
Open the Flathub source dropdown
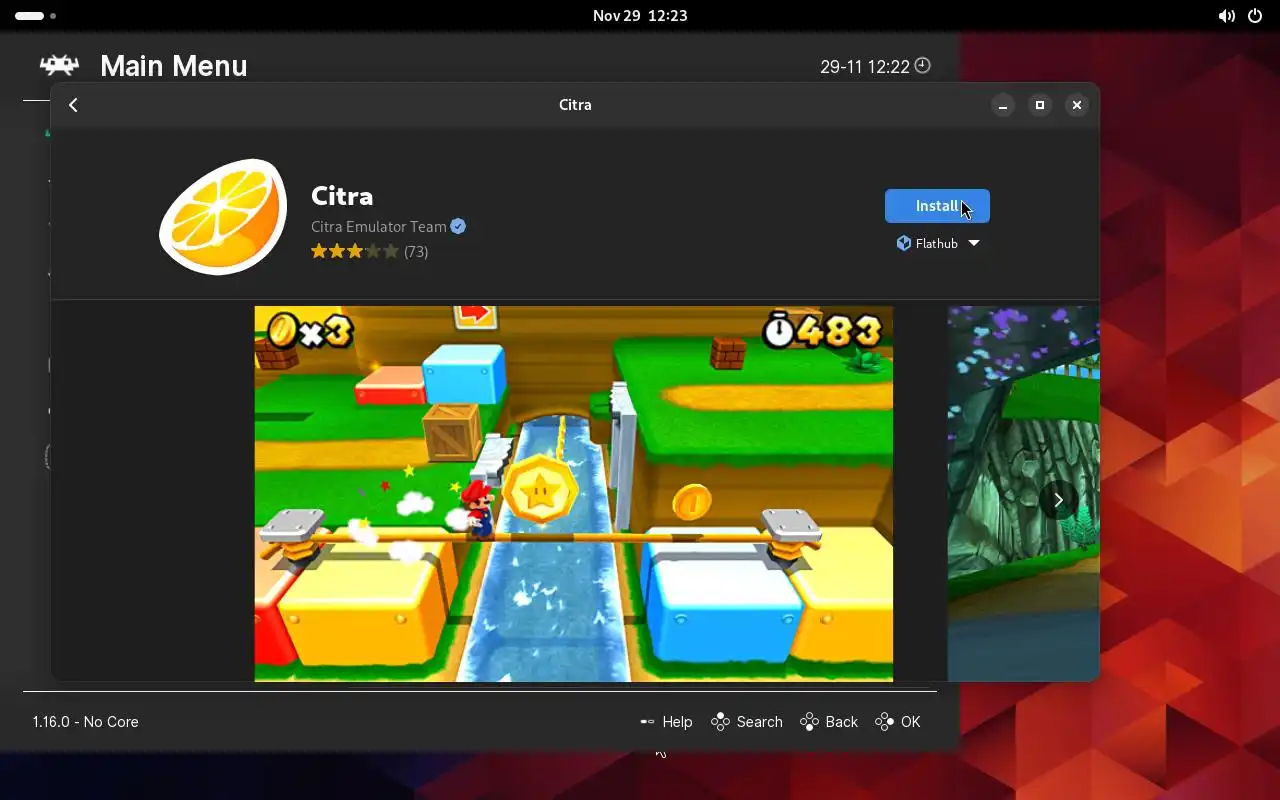point(938,243)
